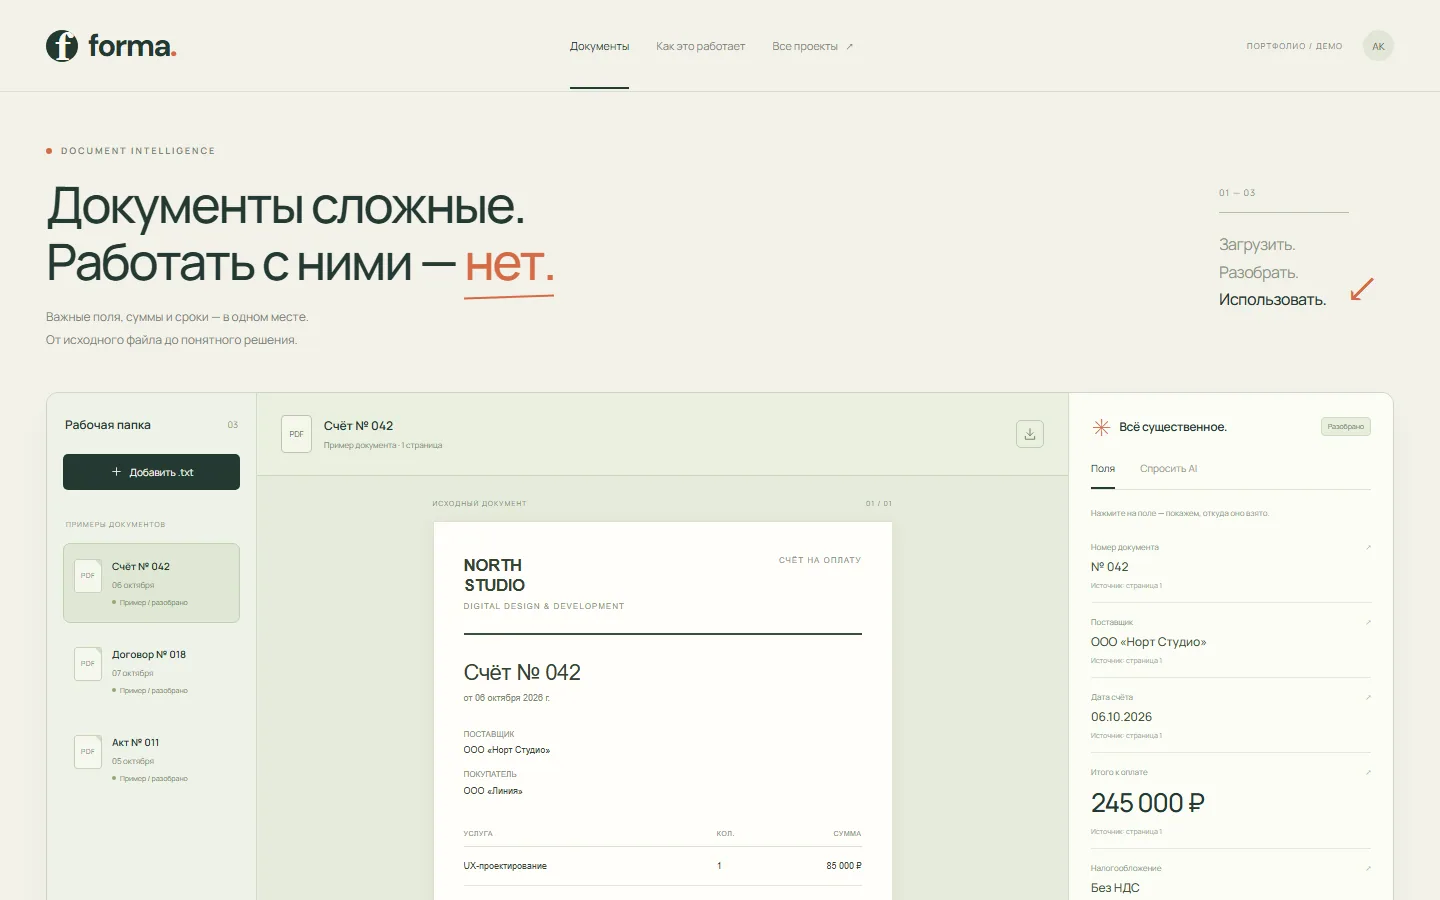The height and width of the screenshot is (900, 1440).
Task: Click ООО «Линия» buyer in the document
Action: (493, 791)
